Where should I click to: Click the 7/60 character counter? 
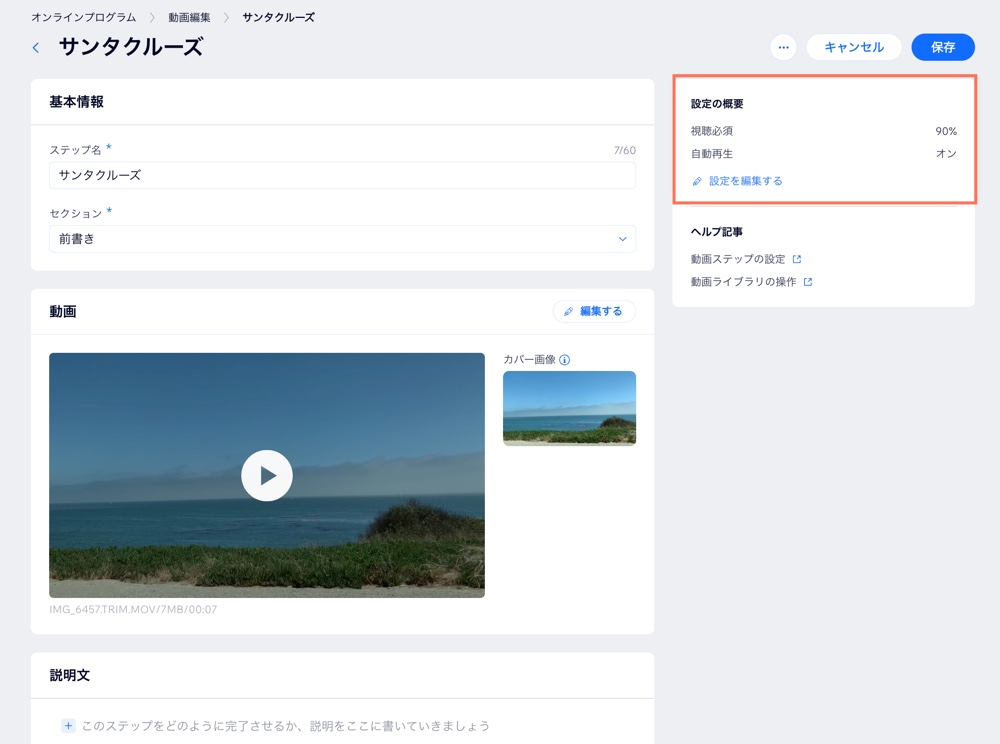click(624, 150)
